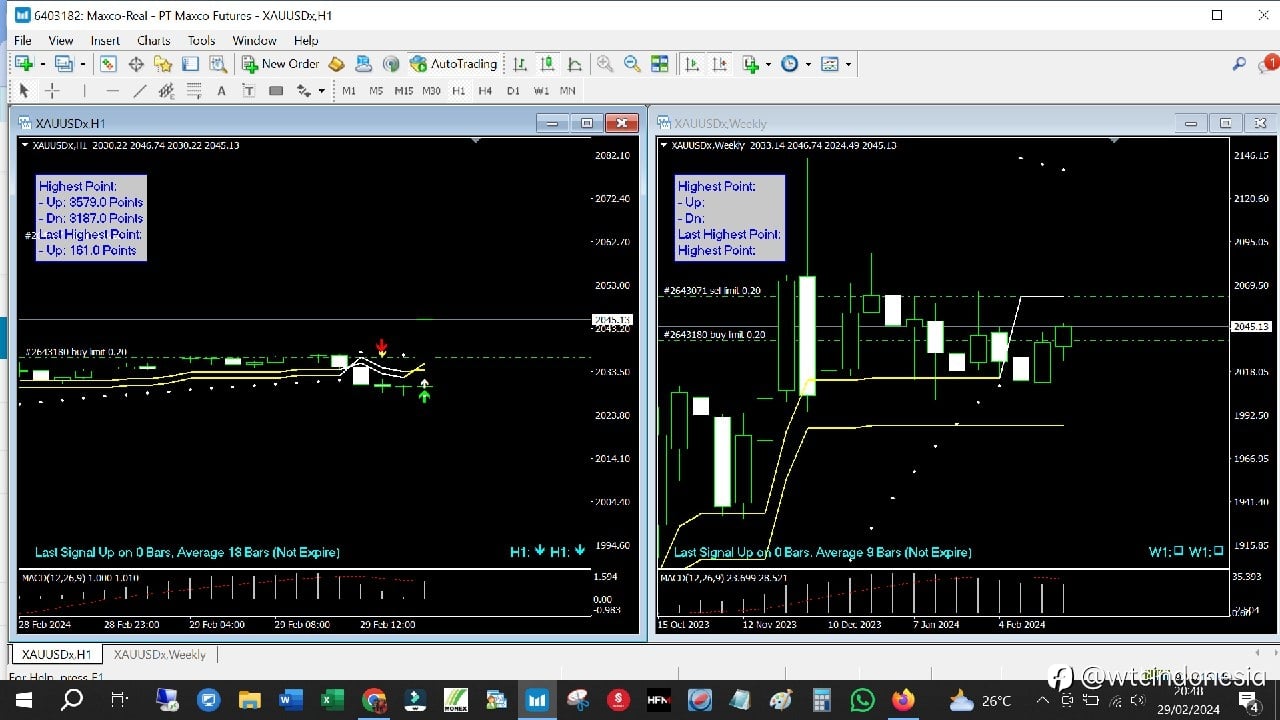1280x720 pixels.
Task: Click the New Order button
Action: (280, 64)
